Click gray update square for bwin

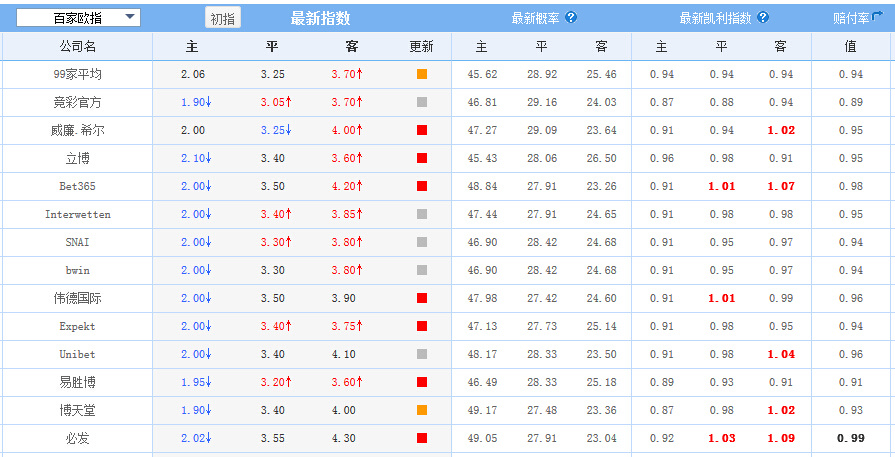click(x=422, y=270)
